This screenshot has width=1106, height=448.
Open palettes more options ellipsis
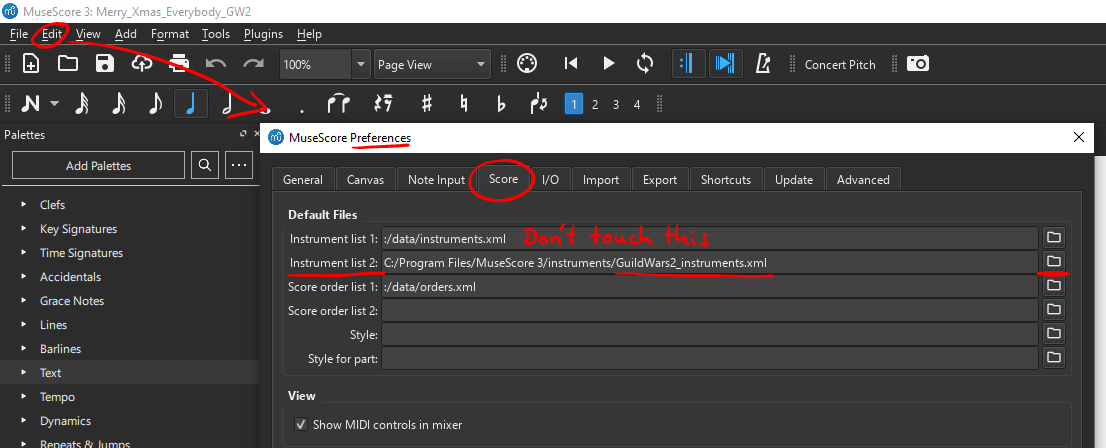tap(239, 166)
